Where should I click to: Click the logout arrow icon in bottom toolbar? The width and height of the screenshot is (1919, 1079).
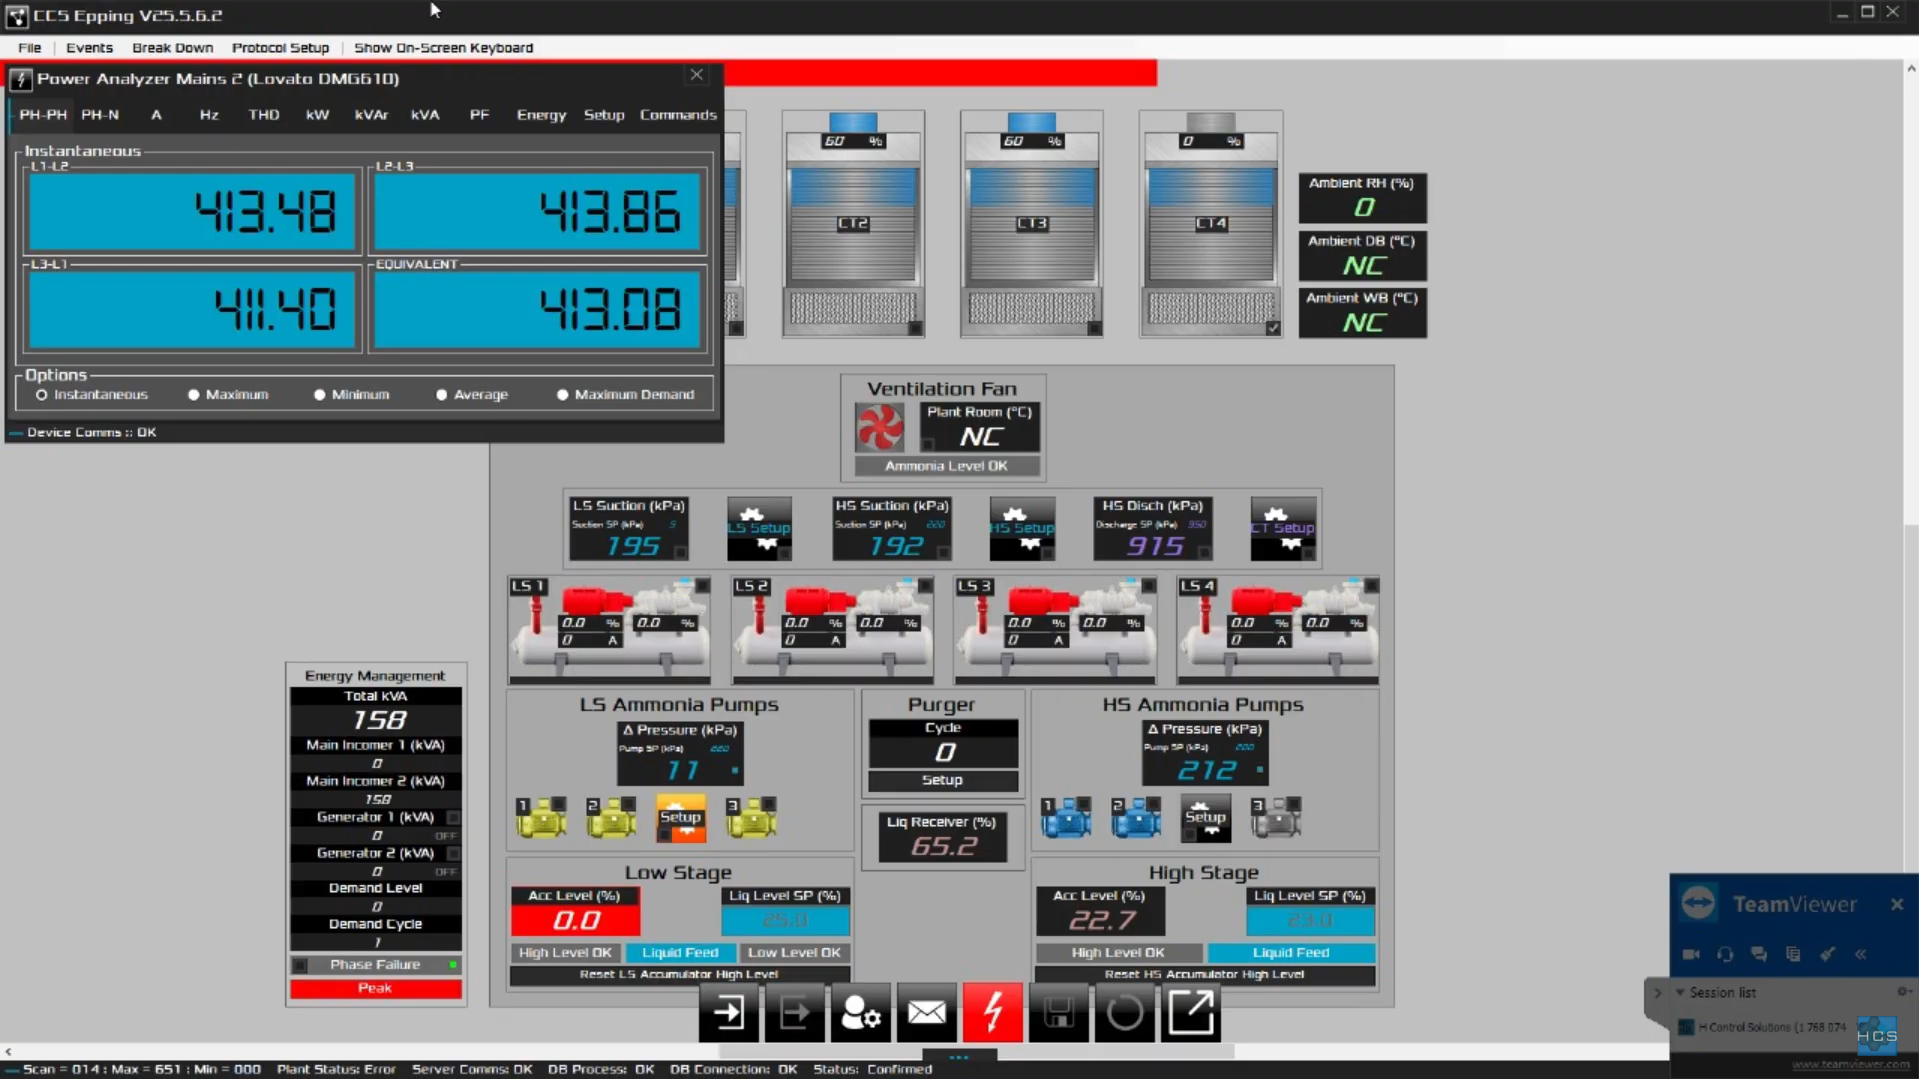pyautogui.click(x=794, y=1013)
